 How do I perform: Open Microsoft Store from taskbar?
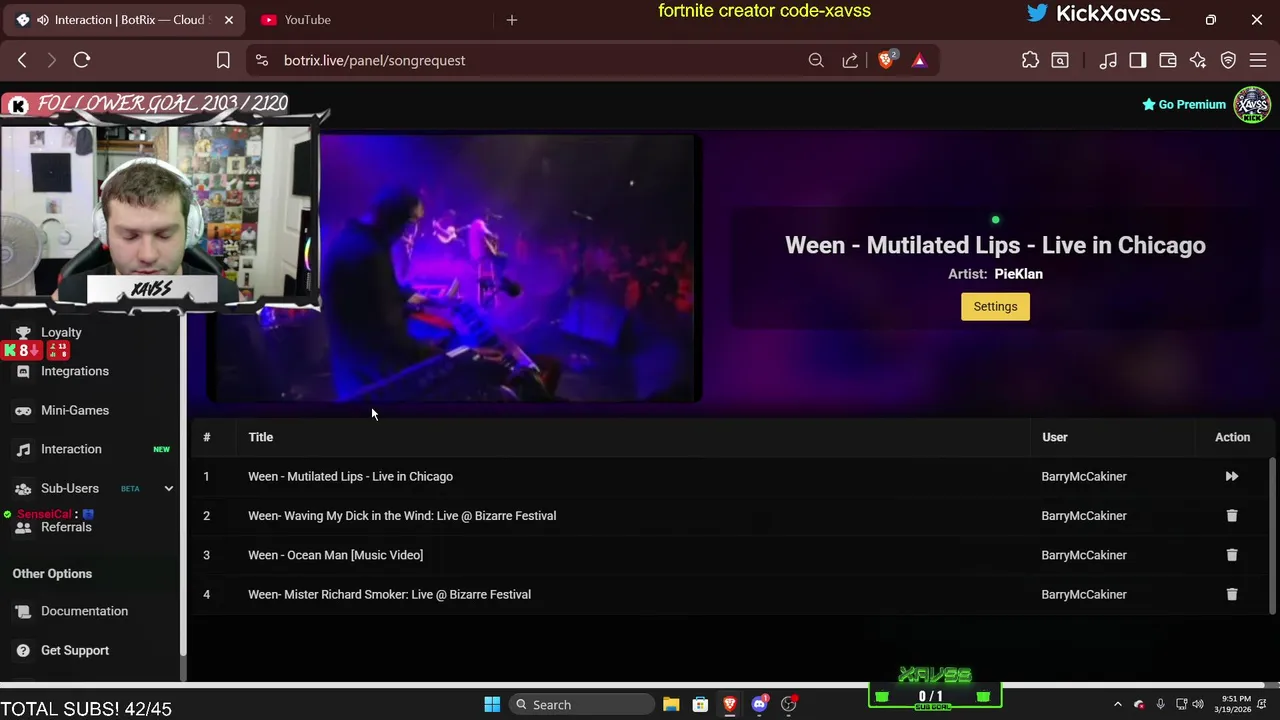pyautogui.click(x=700, y=705)
